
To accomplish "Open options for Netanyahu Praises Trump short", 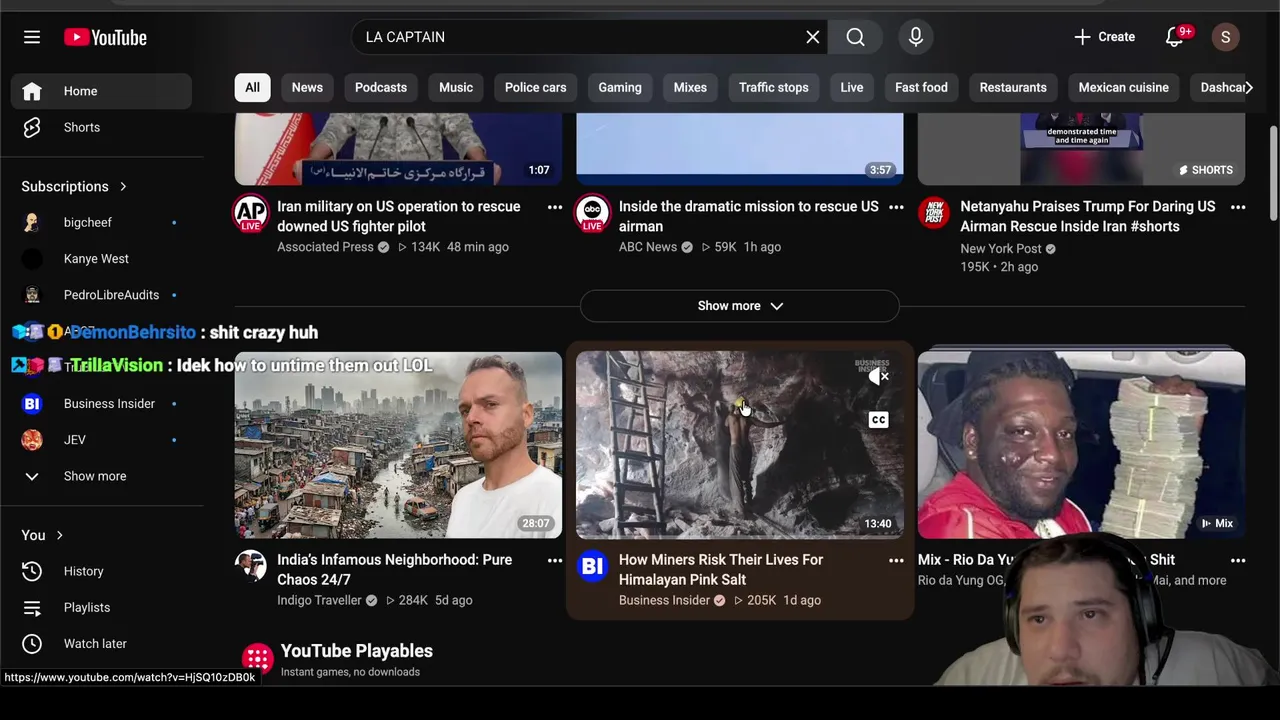I will (1238, 207).
